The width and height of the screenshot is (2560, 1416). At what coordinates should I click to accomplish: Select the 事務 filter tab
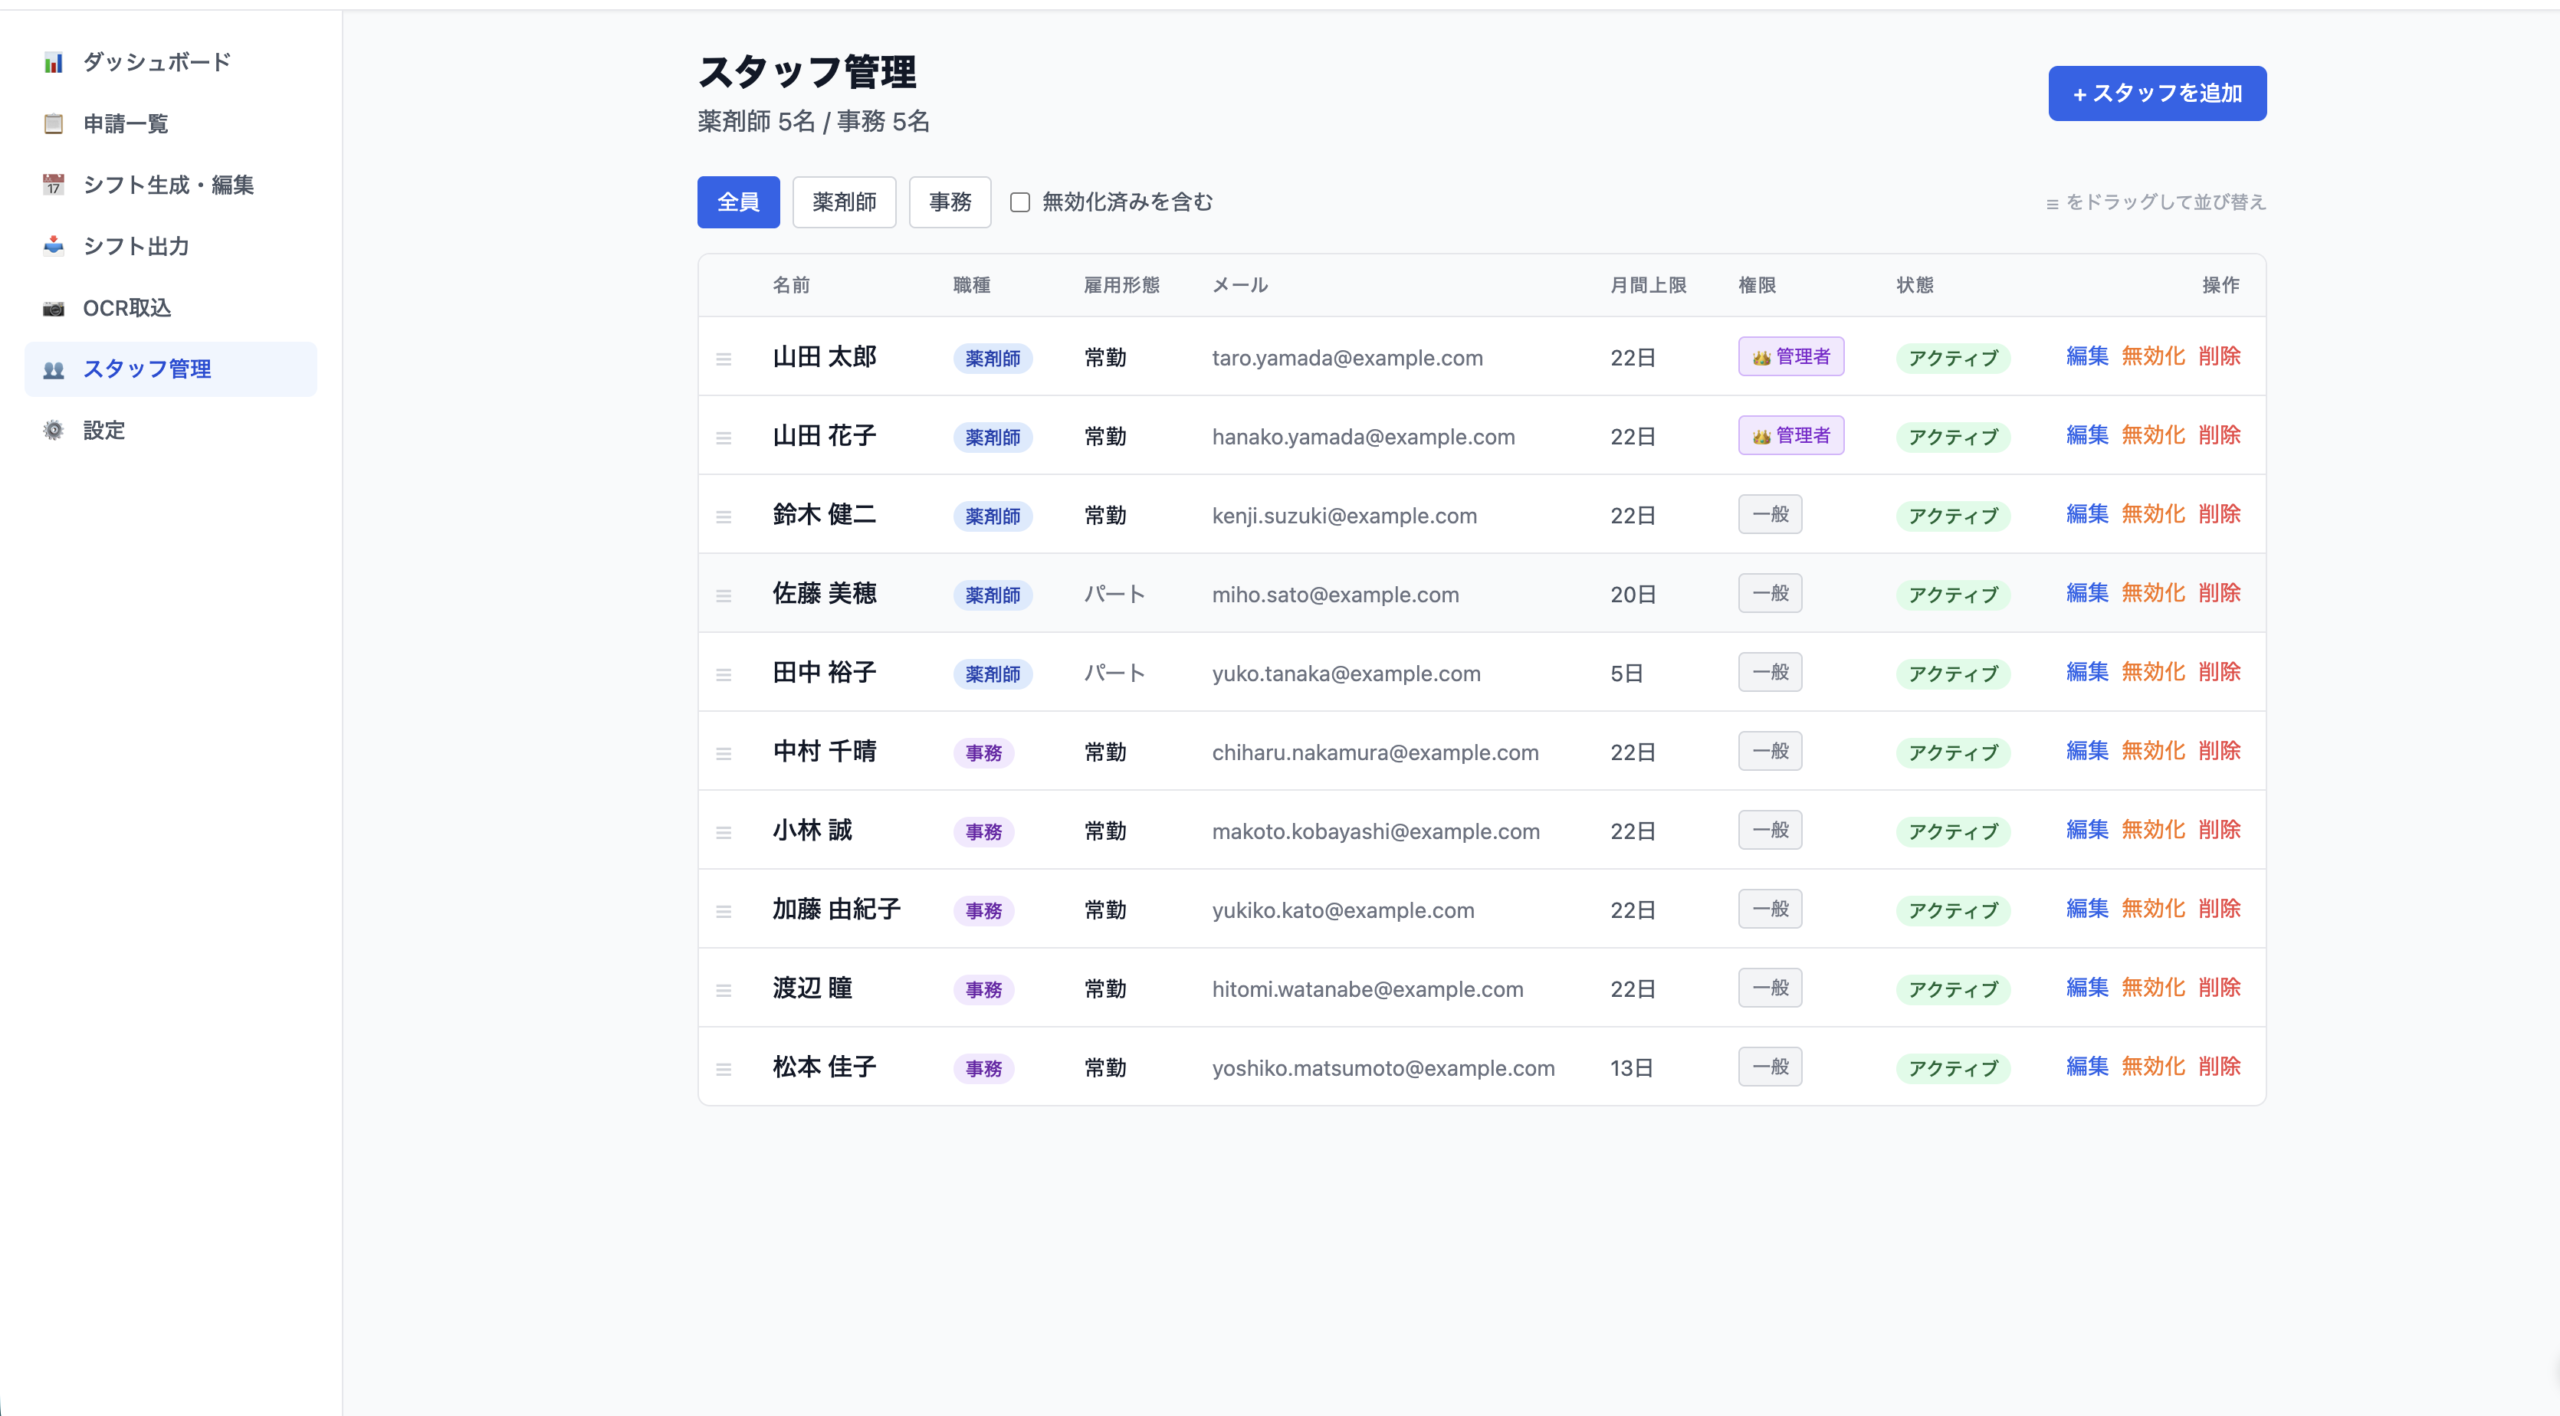pos(949,202)
